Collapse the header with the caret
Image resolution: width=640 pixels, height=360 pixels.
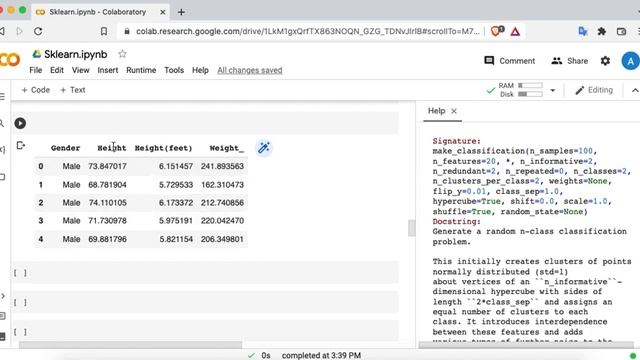(x=635, y=90)
